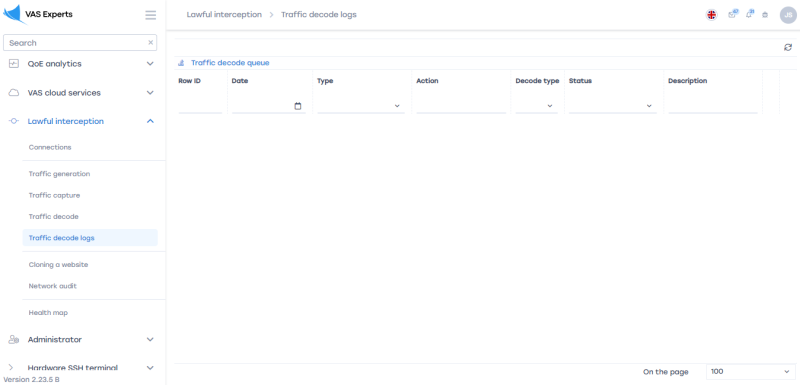Click the Lawful interception breadcrumb
The width and height of the screenshot is (800, 385).
click(224, 15)
